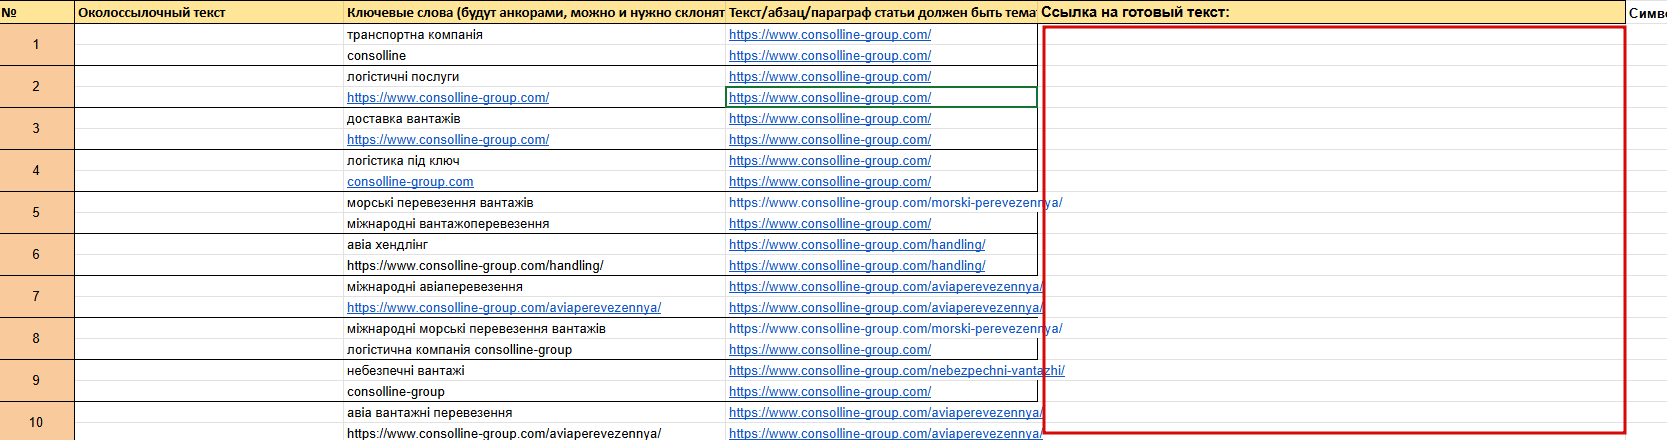Open link beside 'consolline-group' in row 9
This screenshot has height=440, width=1667.
830,392
